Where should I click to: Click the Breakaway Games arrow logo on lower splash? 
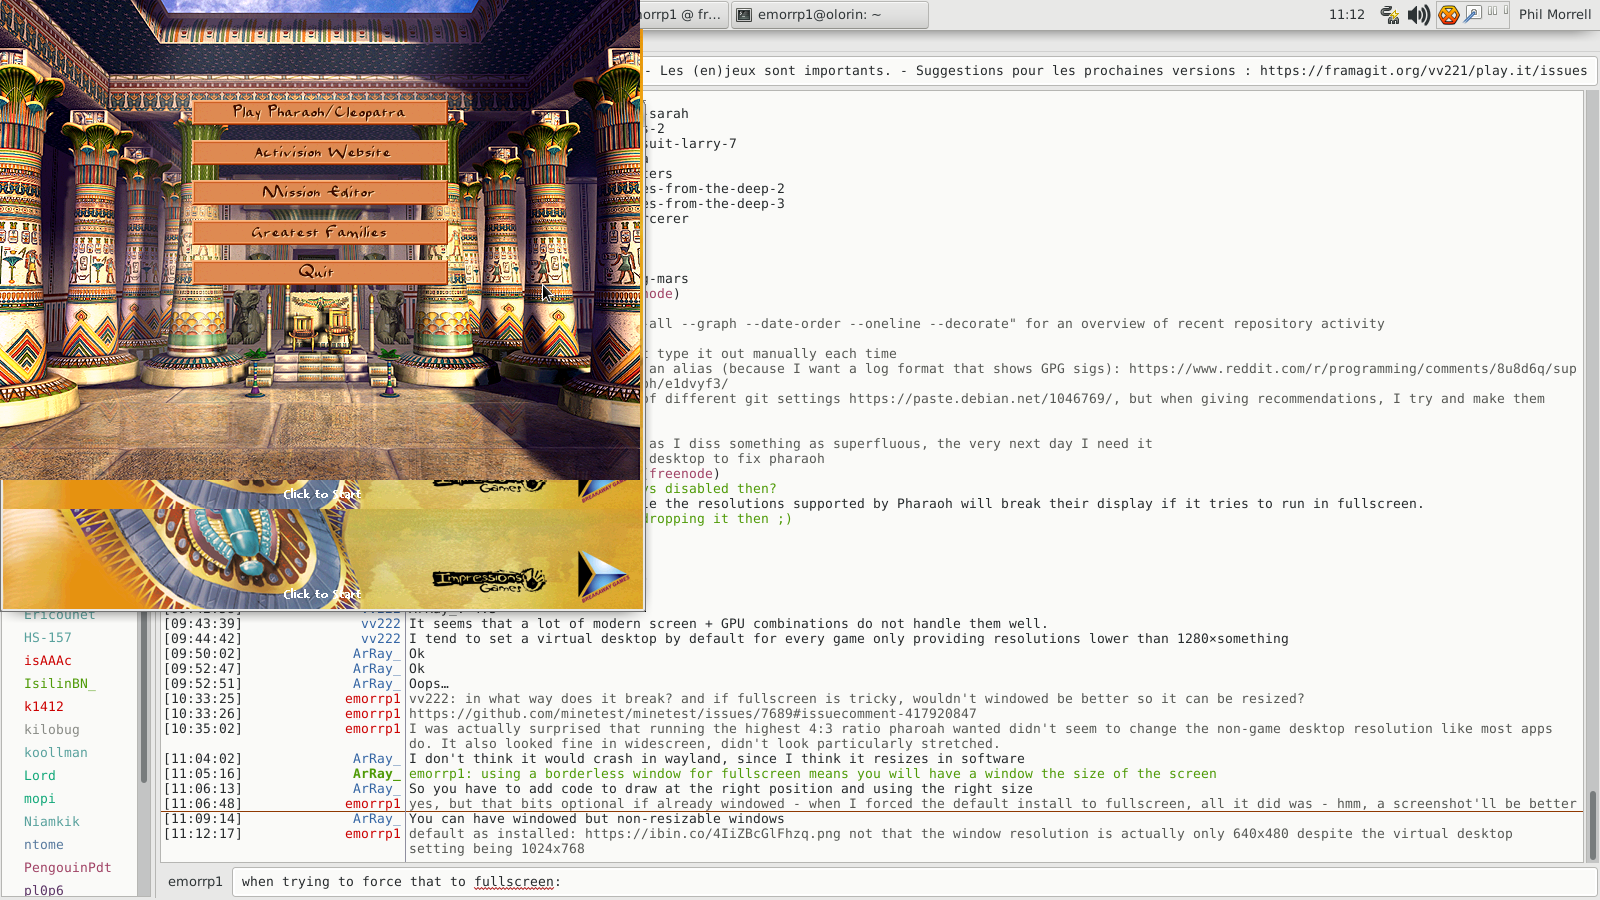(x=603, y=576)
